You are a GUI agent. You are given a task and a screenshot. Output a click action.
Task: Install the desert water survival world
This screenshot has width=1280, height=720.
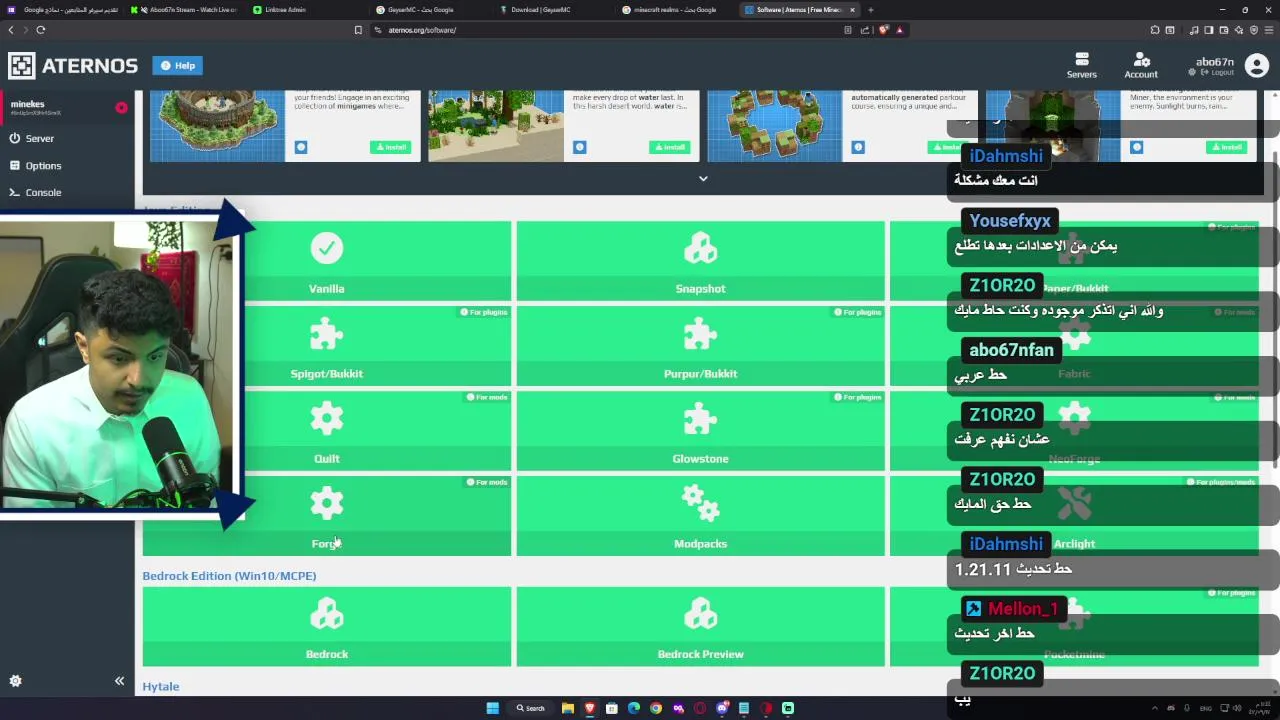(669, 147)
